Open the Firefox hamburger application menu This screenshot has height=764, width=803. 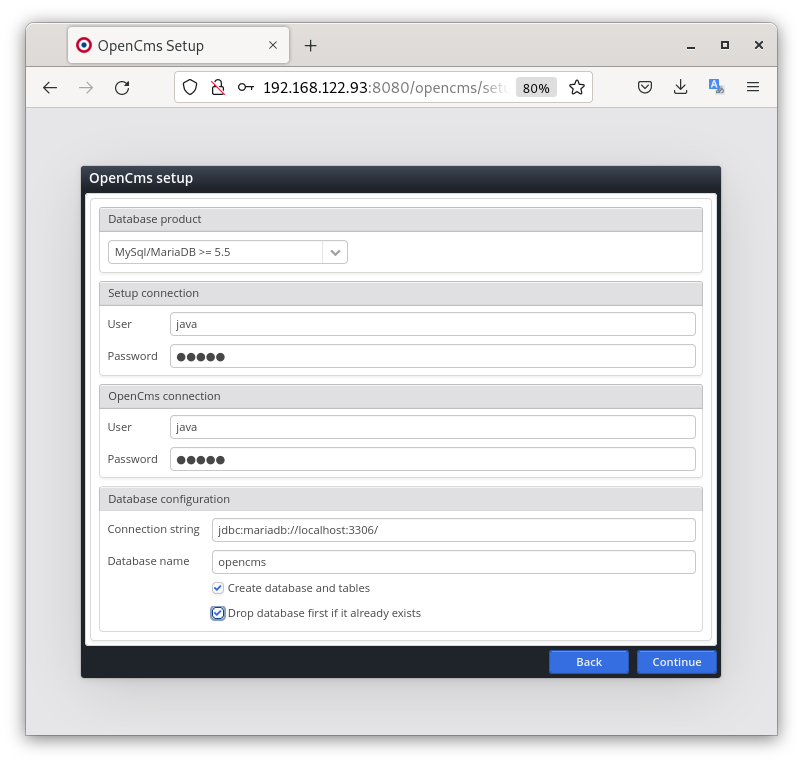click(x=753, y=87)
